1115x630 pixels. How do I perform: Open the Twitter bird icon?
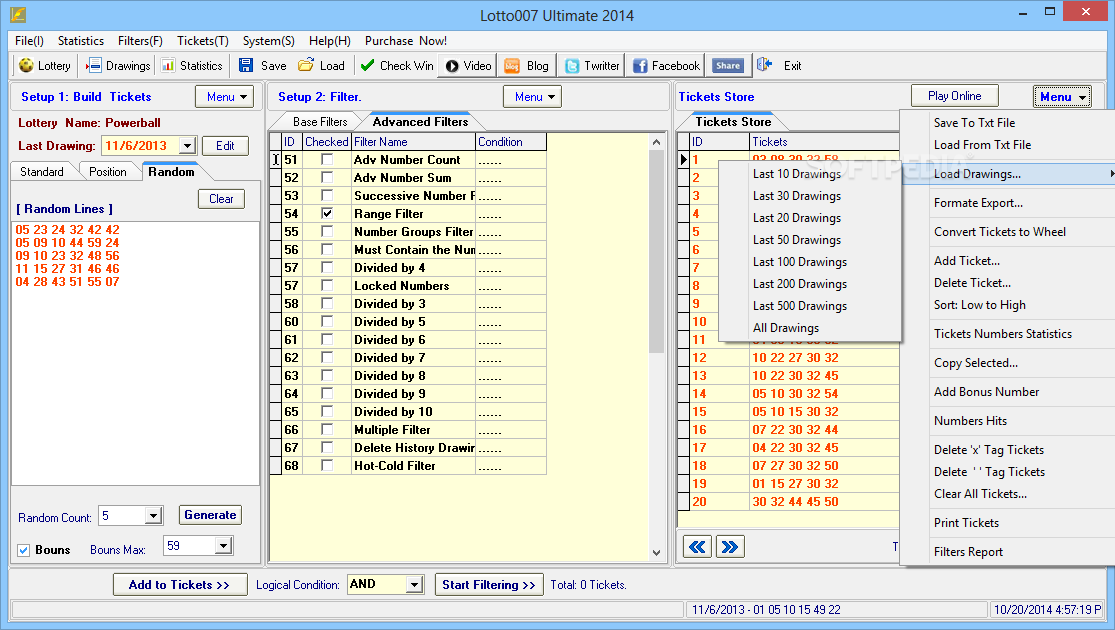(x=572, y=66)
